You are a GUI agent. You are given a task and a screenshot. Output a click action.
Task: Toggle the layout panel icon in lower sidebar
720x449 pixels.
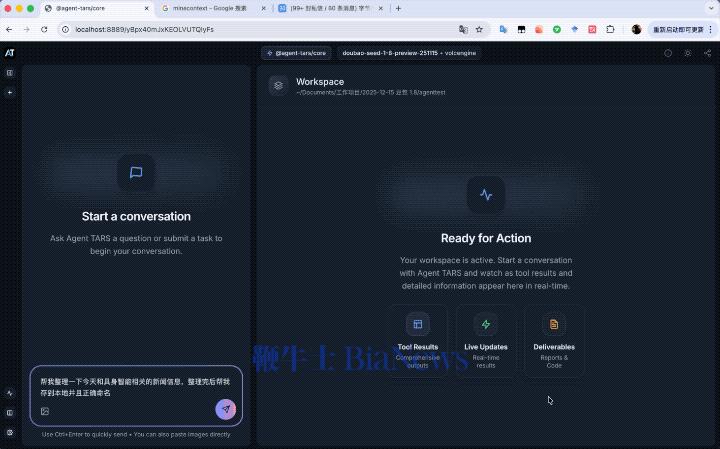pyautogui.click(x=10, y=412)
